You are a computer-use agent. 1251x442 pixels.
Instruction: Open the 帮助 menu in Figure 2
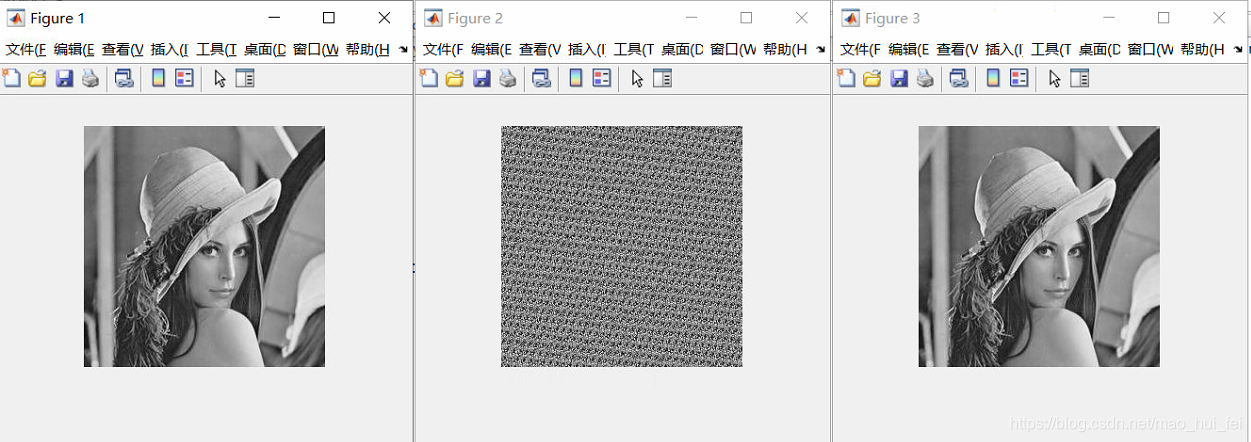[784, 50]
